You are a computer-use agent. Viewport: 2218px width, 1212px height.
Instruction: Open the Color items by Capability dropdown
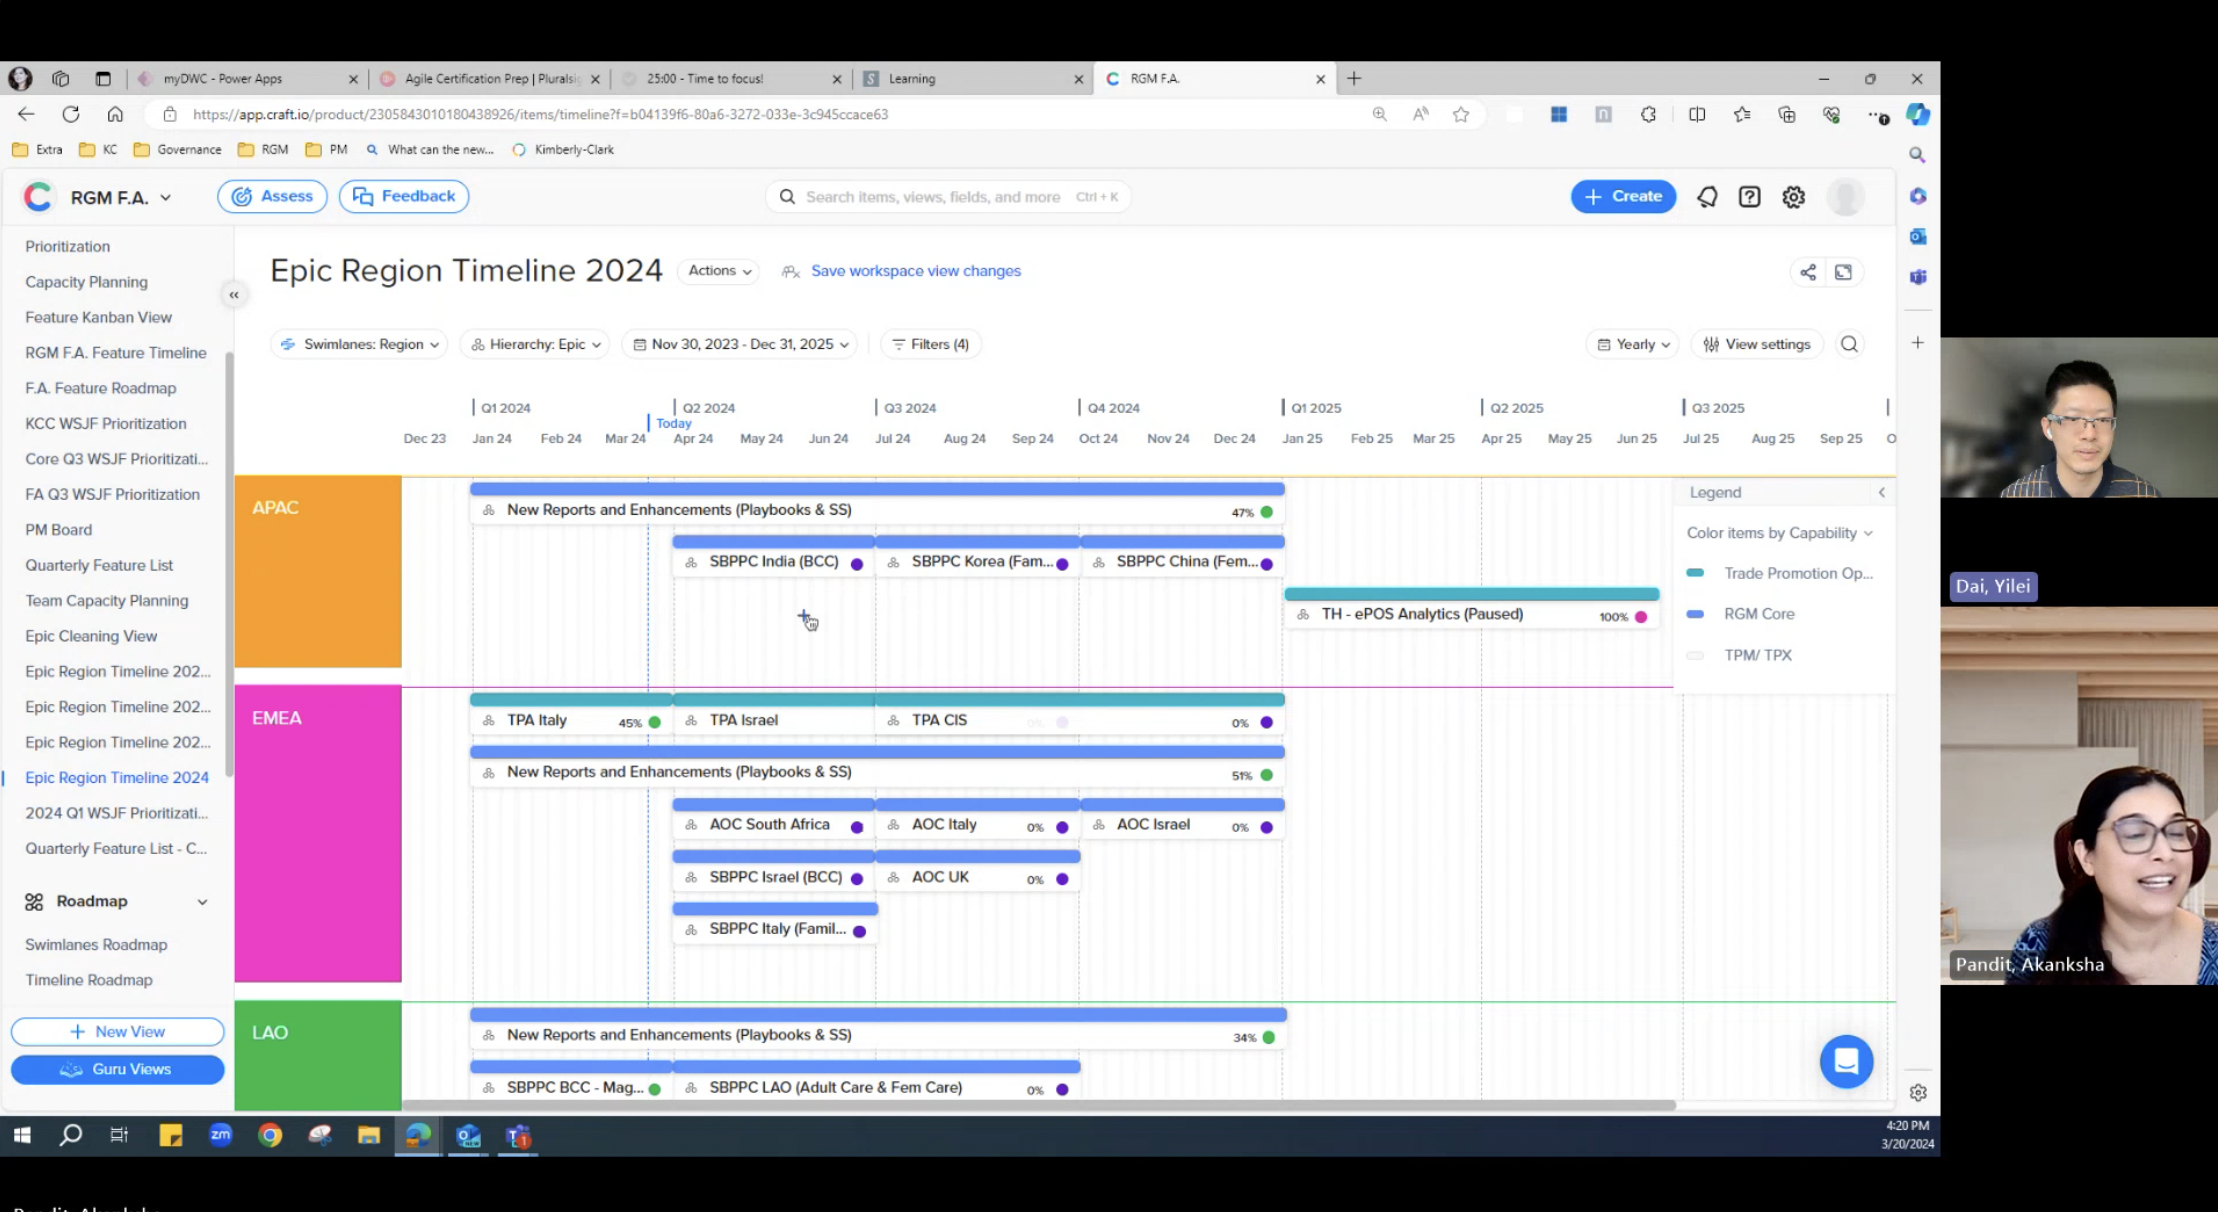click(x=1779, y=533)
